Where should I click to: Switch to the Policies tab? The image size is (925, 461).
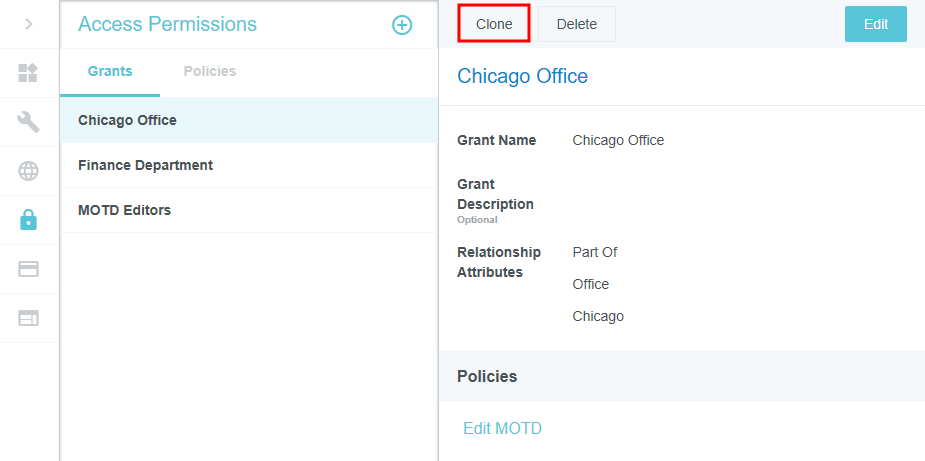[210, 71]
